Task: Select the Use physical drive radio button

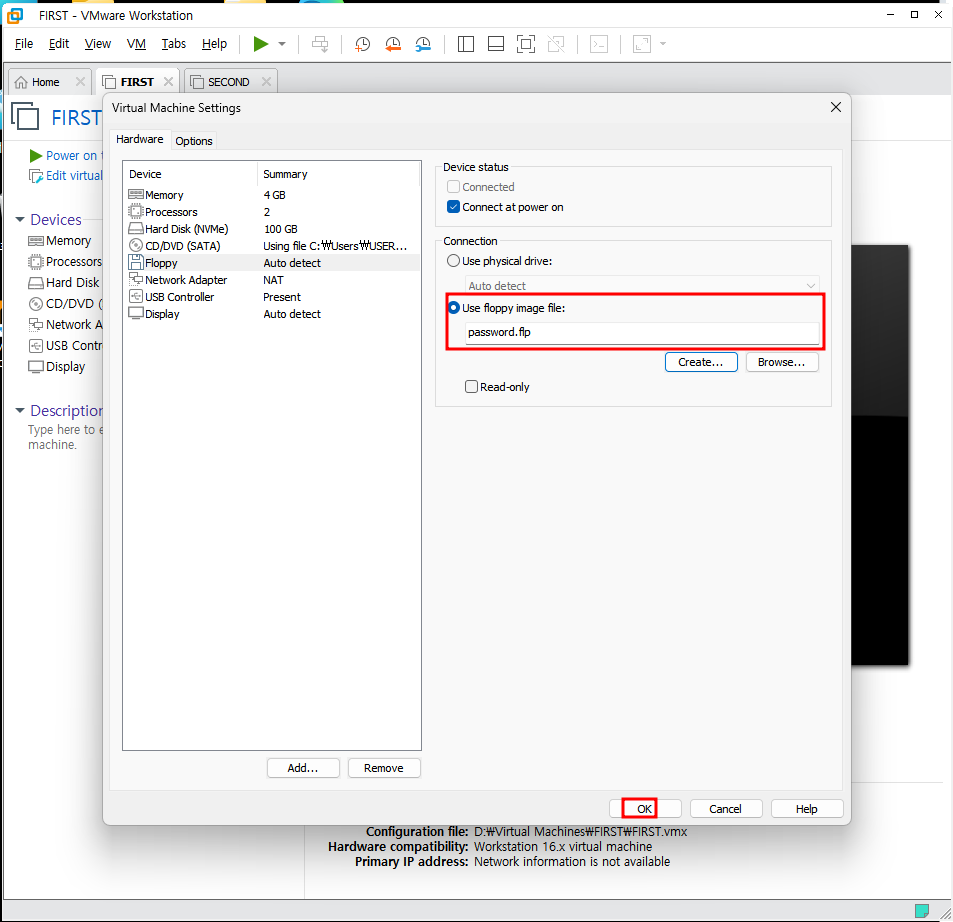Action: [453, 261]
